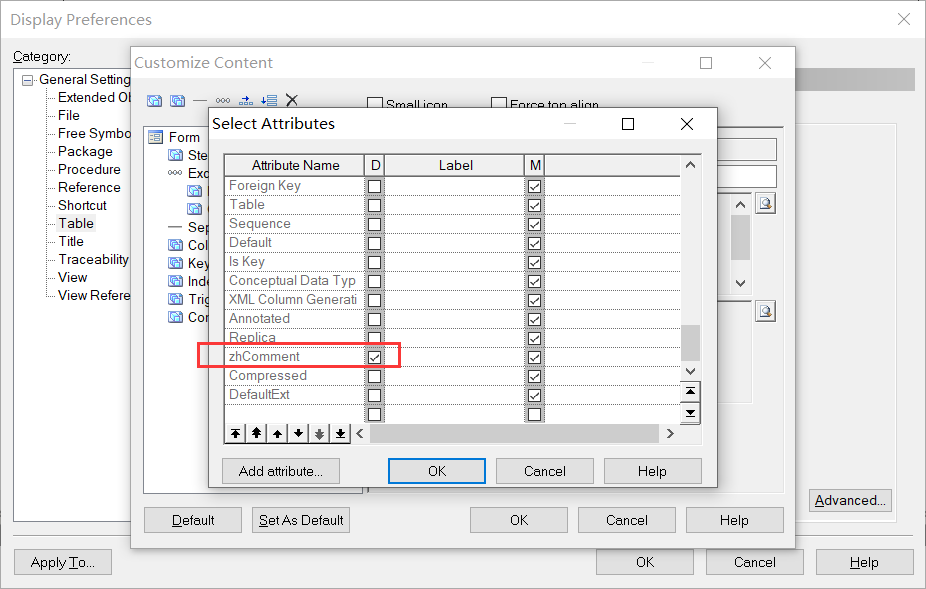Click the page-up double arrow button
The height and width of the screenshot is (589, 926).
click(256, 434)
